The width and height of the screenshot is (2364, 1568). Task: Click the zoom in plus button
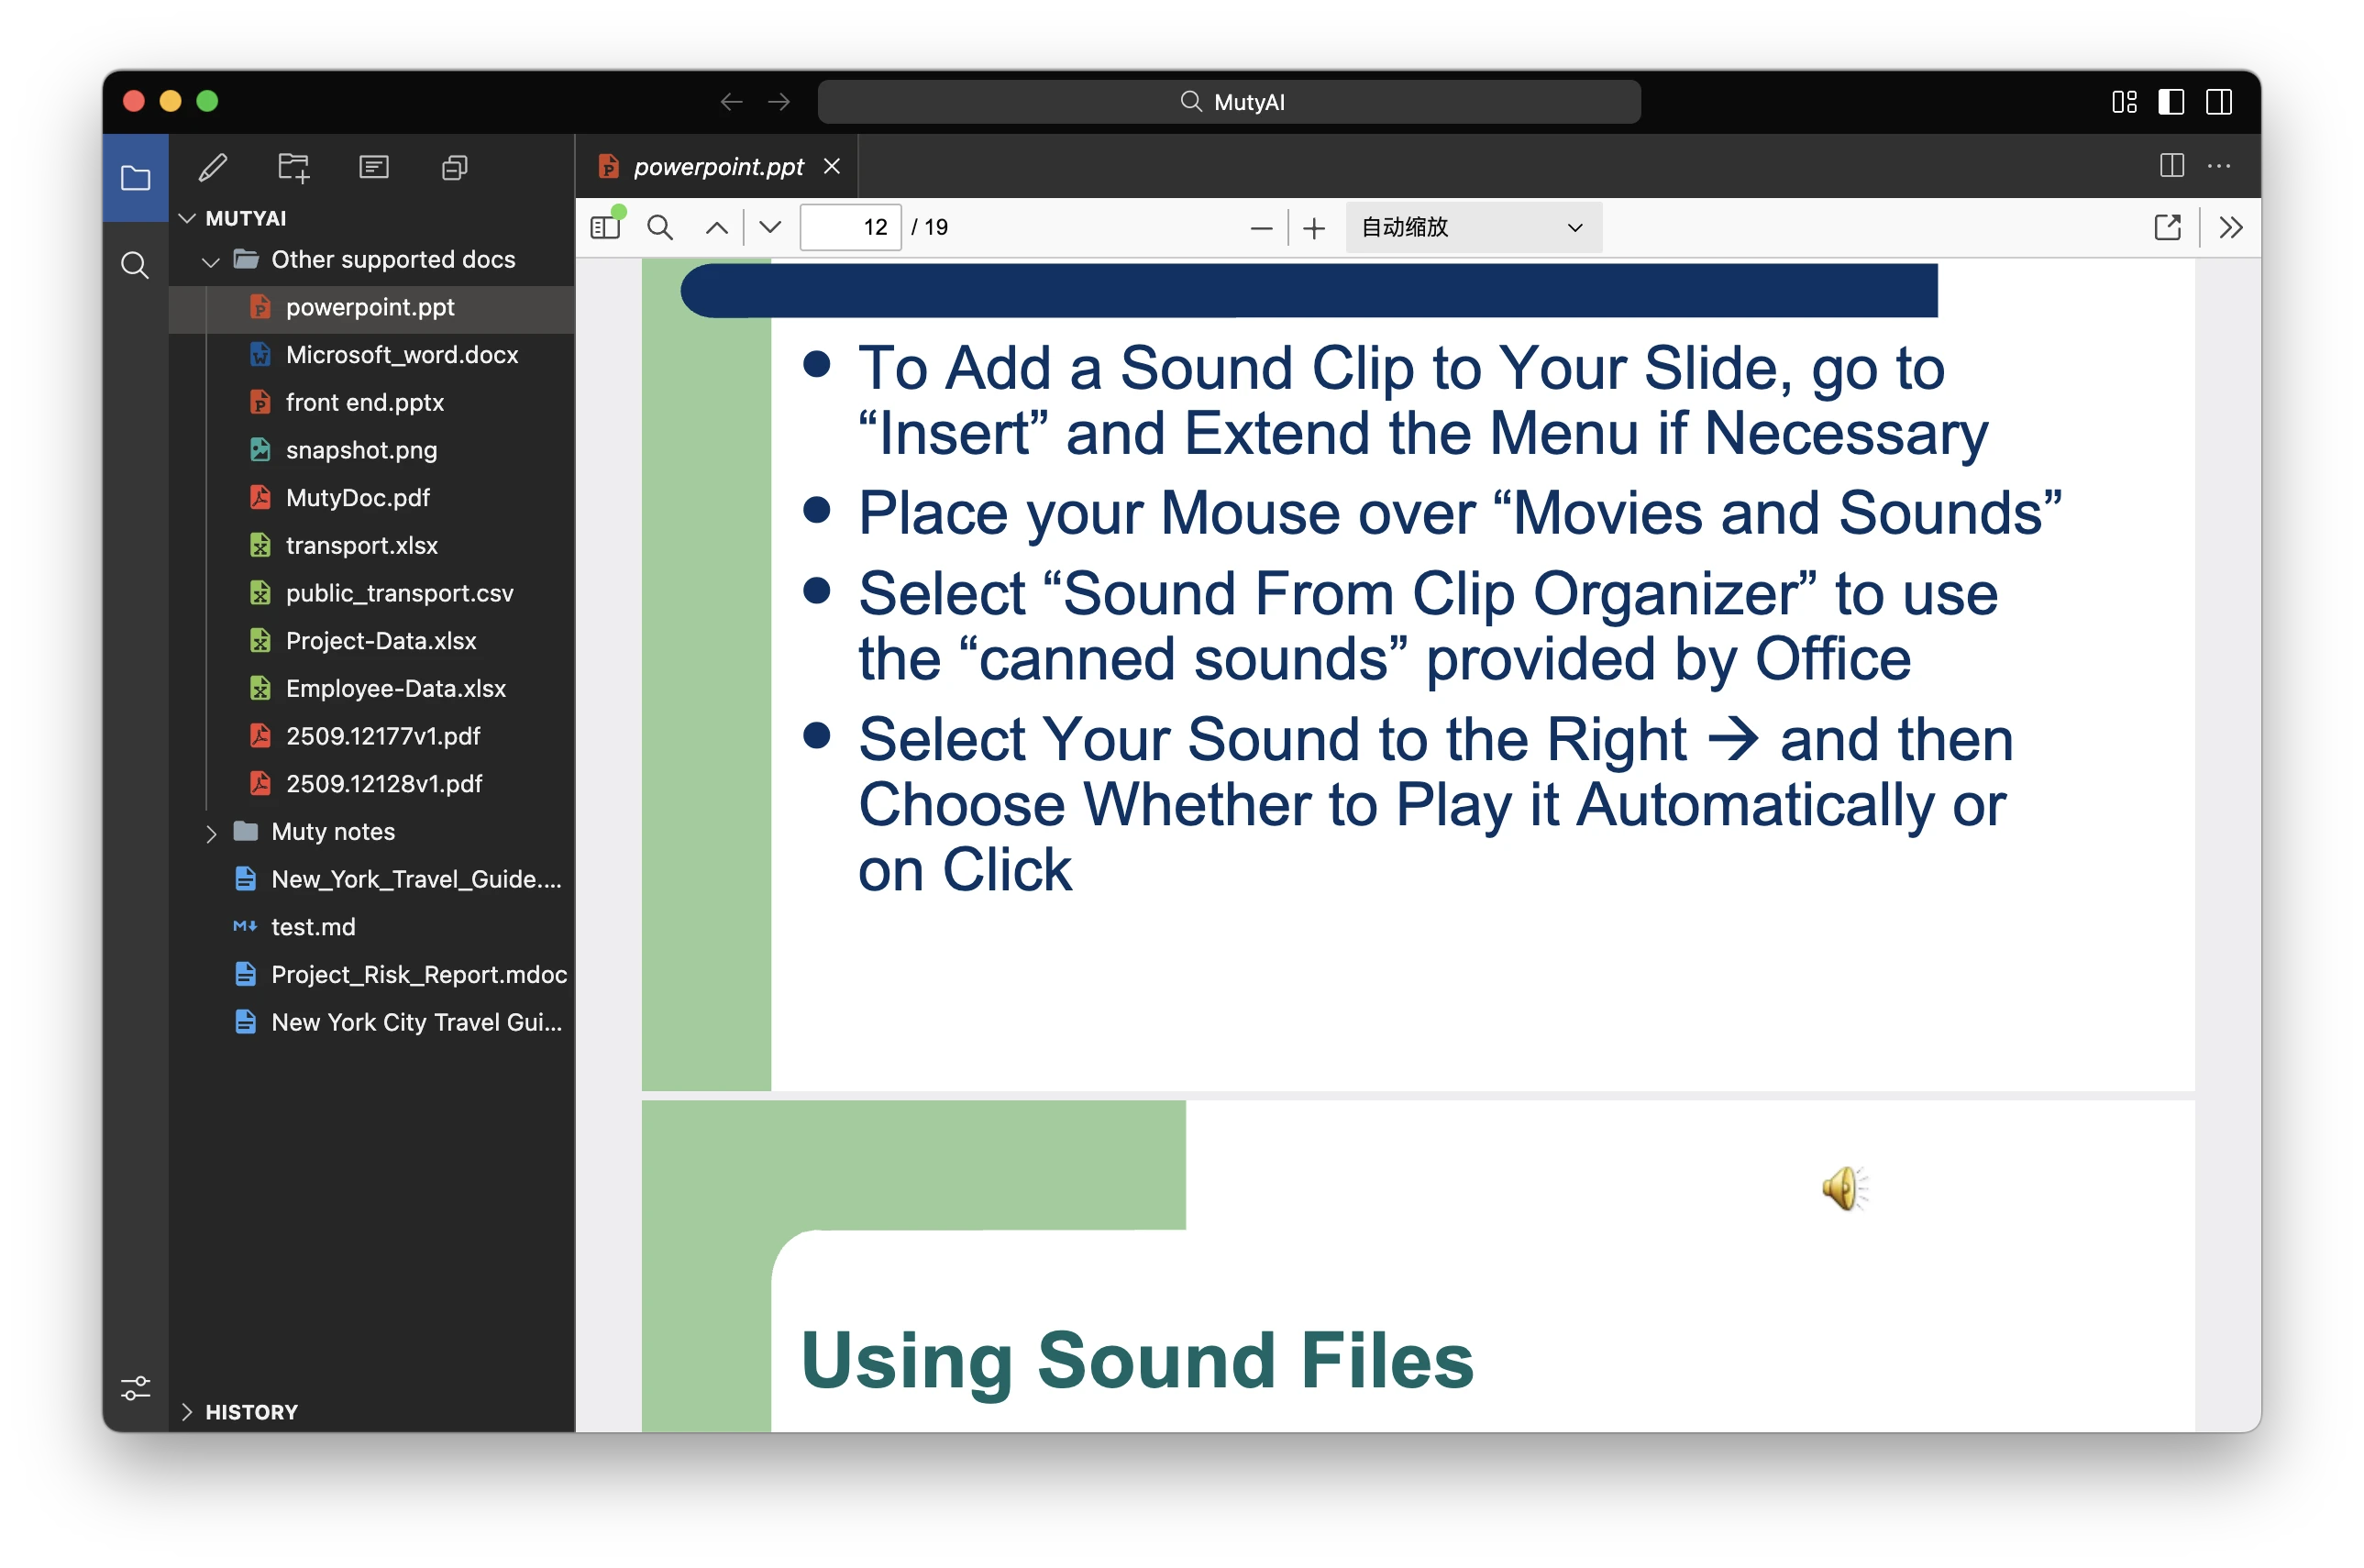1314,228
